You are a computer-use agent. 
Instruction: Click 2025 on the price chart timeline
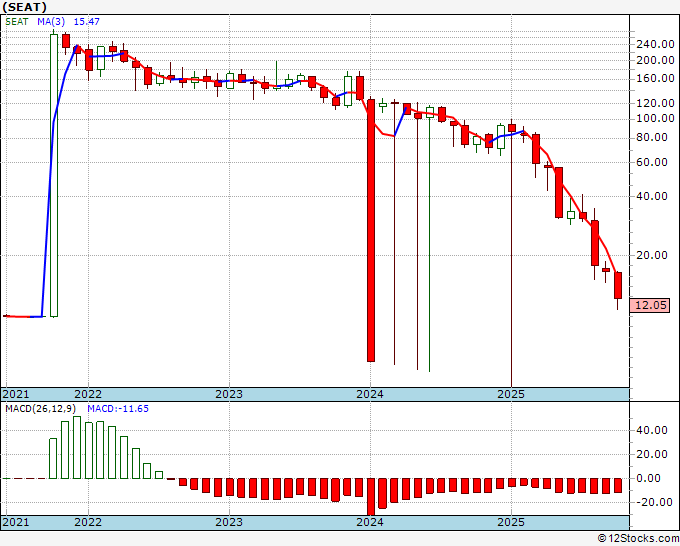[x=511, y=394]
